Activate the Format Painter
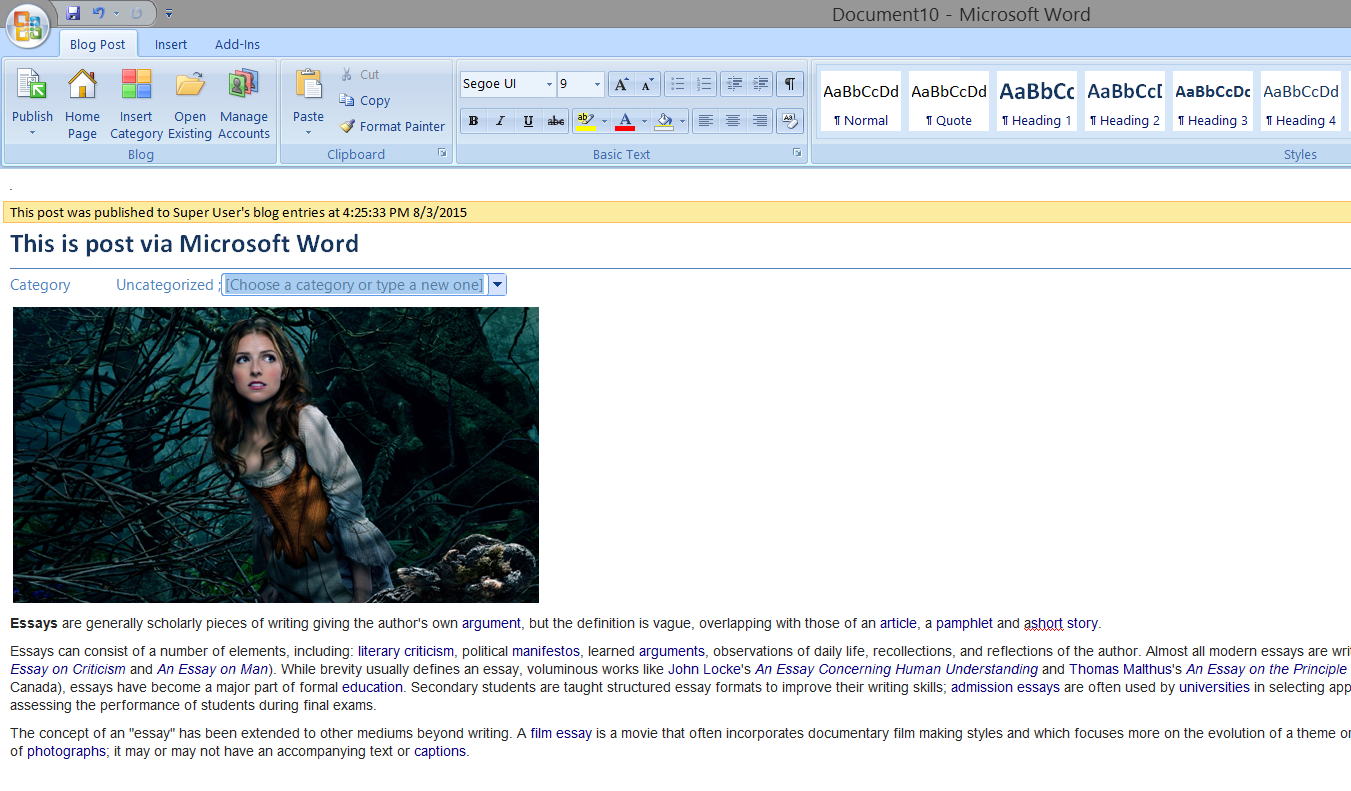This screenshot has width=1351, height=791. pyautogui.click(x=392, y=126)
